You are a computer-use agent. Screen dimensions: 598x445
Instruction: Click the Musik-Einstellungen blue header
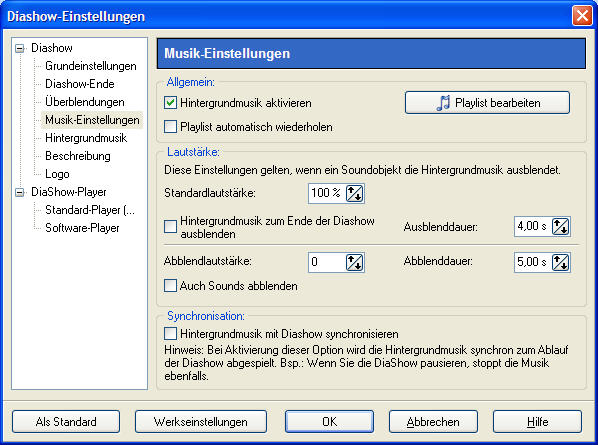coord(371,53)
